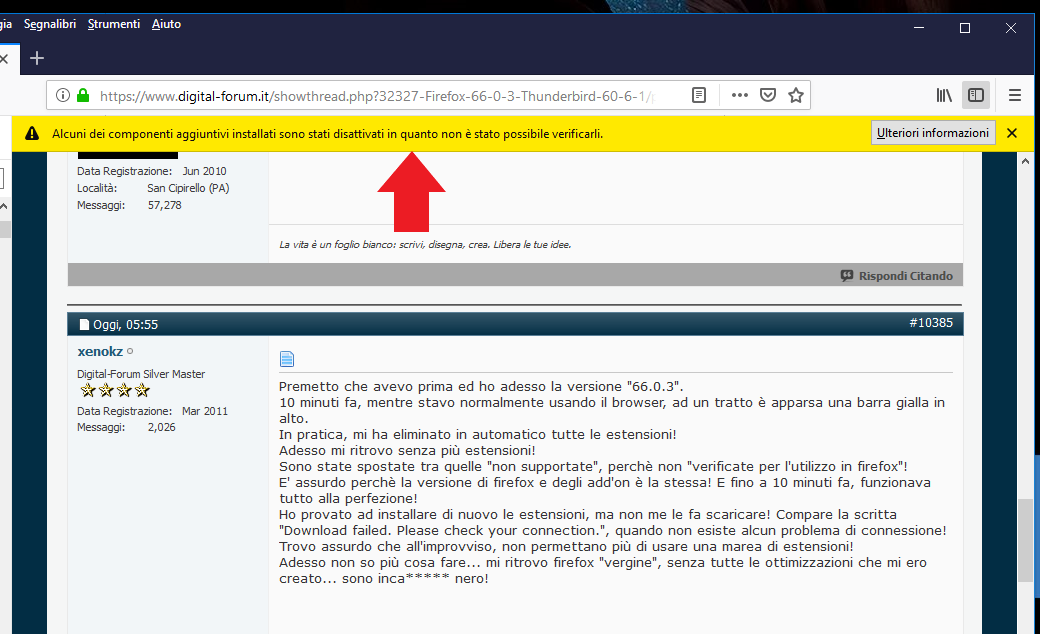Open the Segnalibri menu

(x=50, y=24)
